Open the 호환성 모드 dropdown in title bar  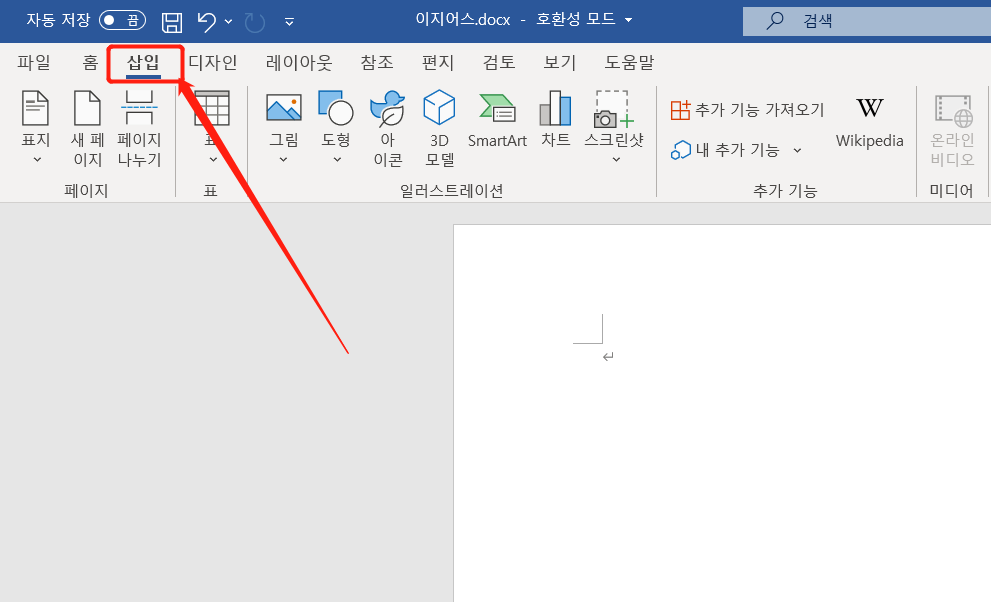626,19
